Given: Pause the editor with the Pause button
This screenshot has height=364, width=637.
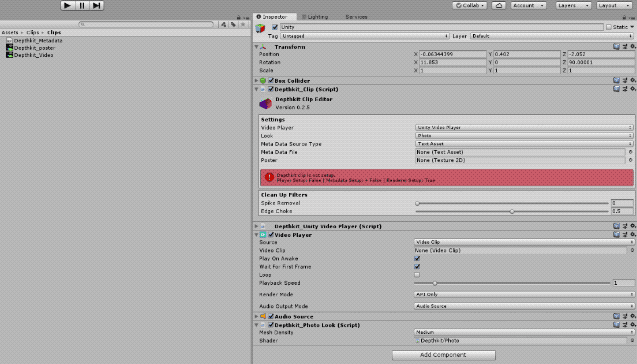Looking at the screenshot, I should pos(82,5).
